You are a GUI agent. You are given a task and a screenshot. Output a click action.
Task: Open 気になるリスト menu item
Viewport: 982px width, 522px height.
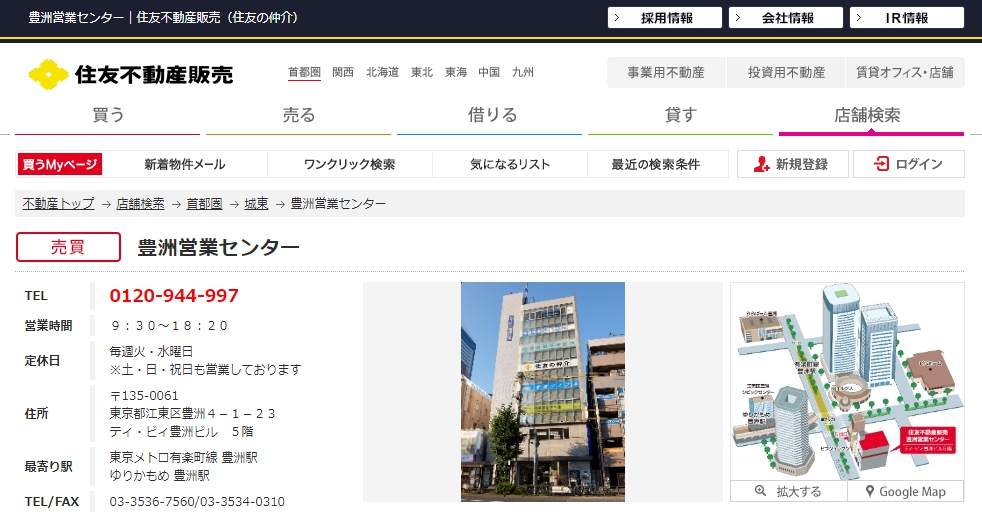point(510,164)
